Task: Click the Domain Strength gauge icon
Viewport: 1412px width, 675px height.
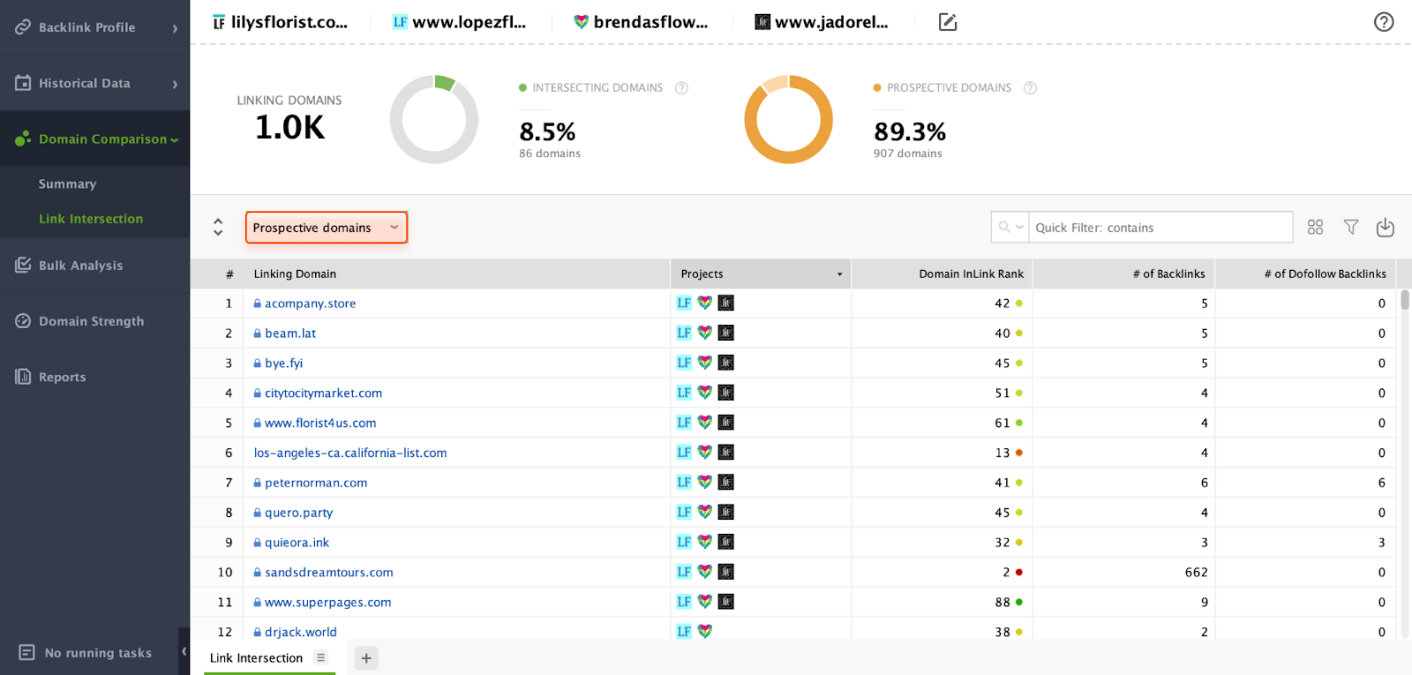Action: click(22, 321)
